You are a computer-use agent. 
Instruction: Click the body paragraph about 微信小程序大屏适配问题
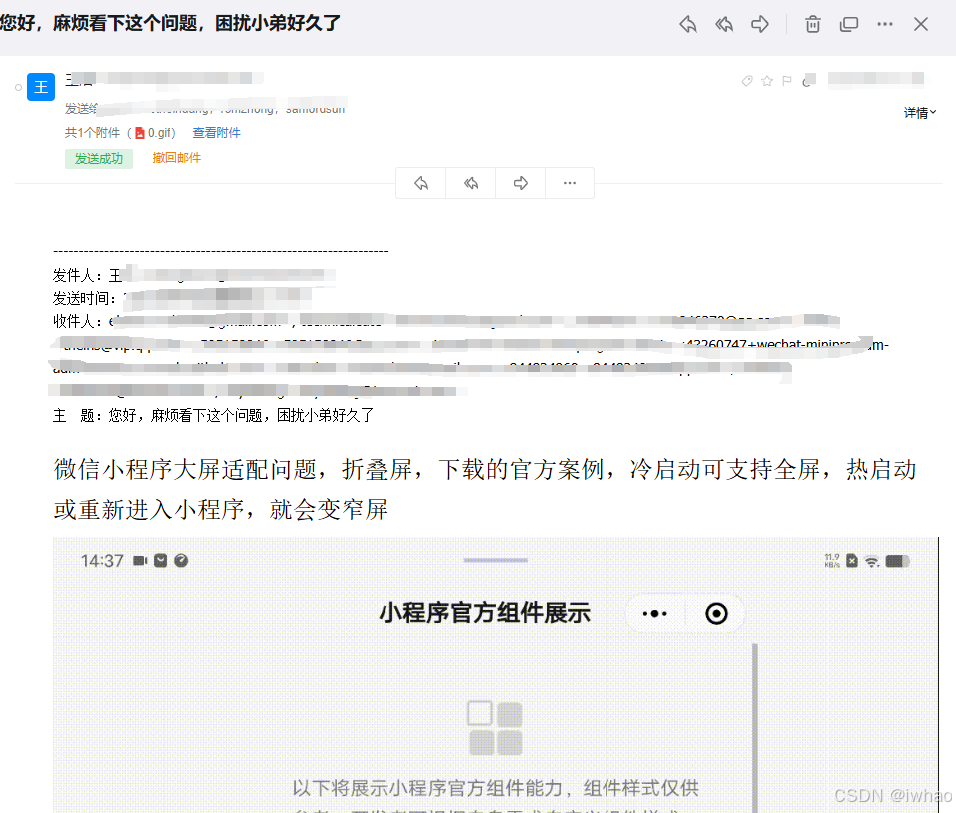[485, 489]
